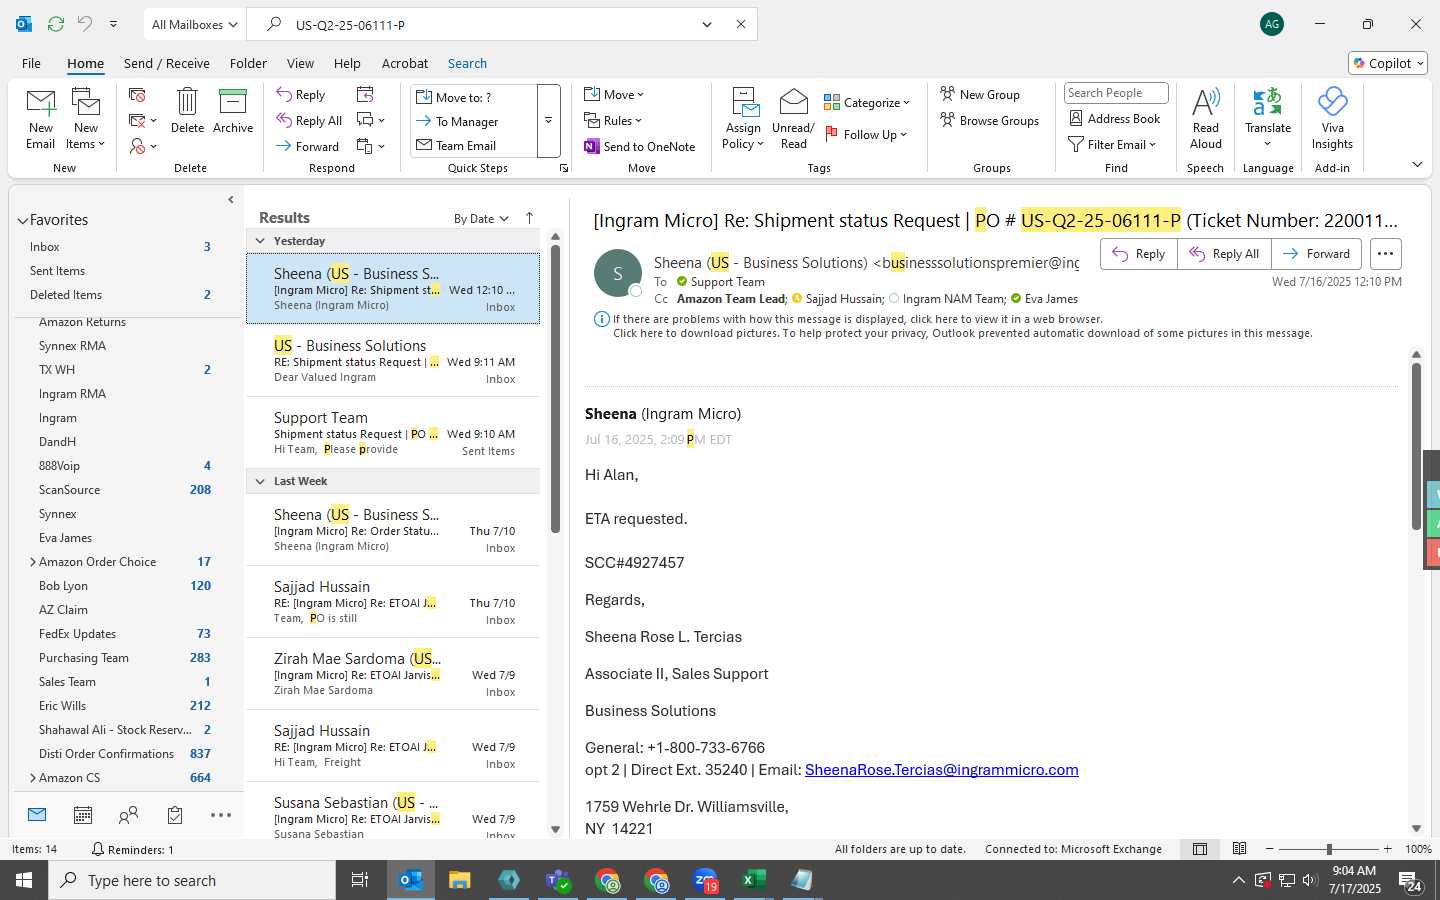Click the SheenaRose.Tercias@ingrammicro.com link
Image resolution: width=1440 pixels, height=900 pixels.
coord(941,770)
